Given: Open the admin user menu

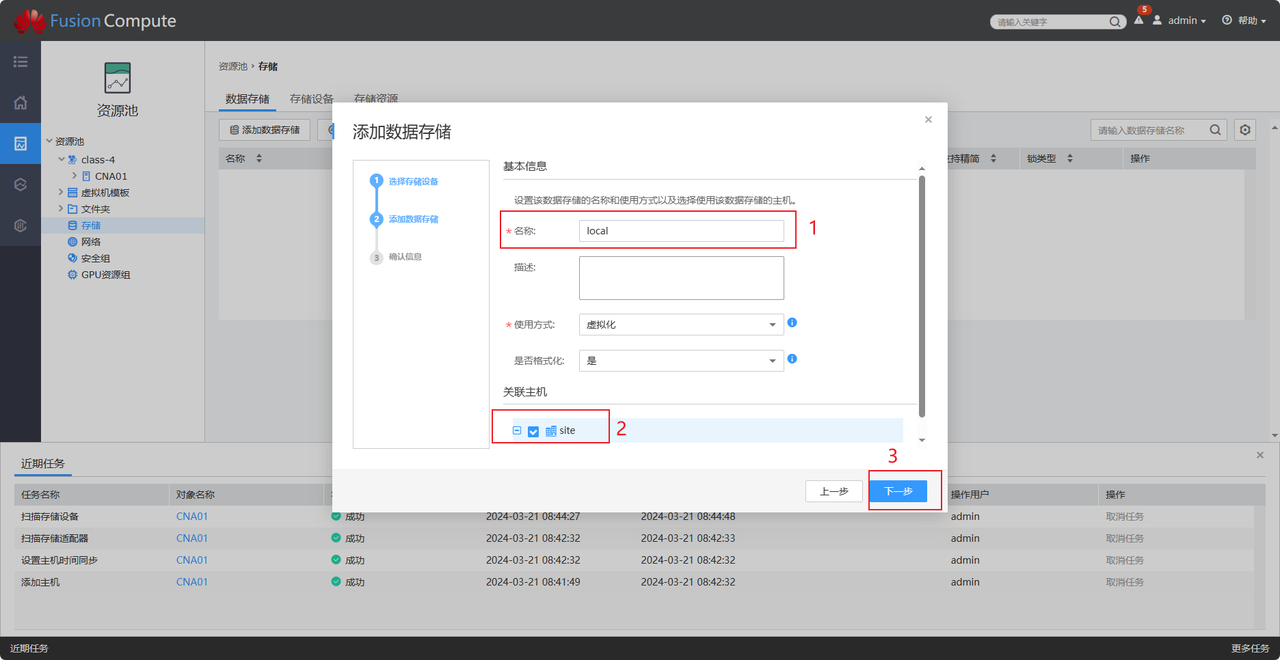Looking at the screenshot, I should point(1180,21).
